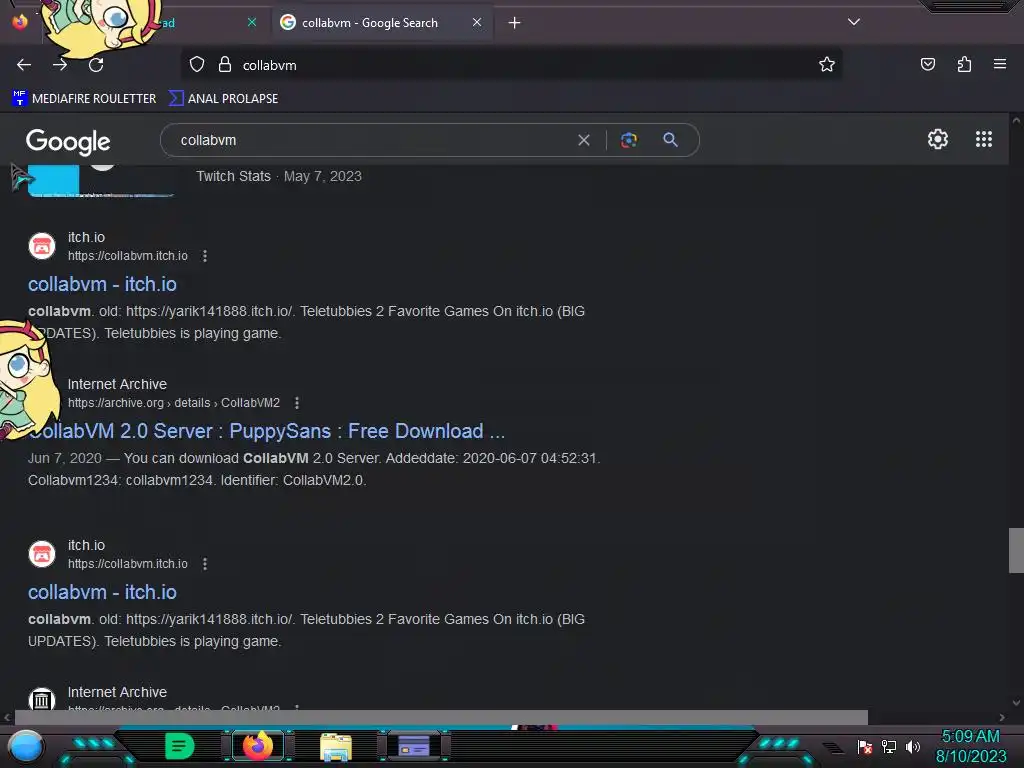The image size is (1024, 768).
Task: Click the Google logo
Action: coord(68,141)
